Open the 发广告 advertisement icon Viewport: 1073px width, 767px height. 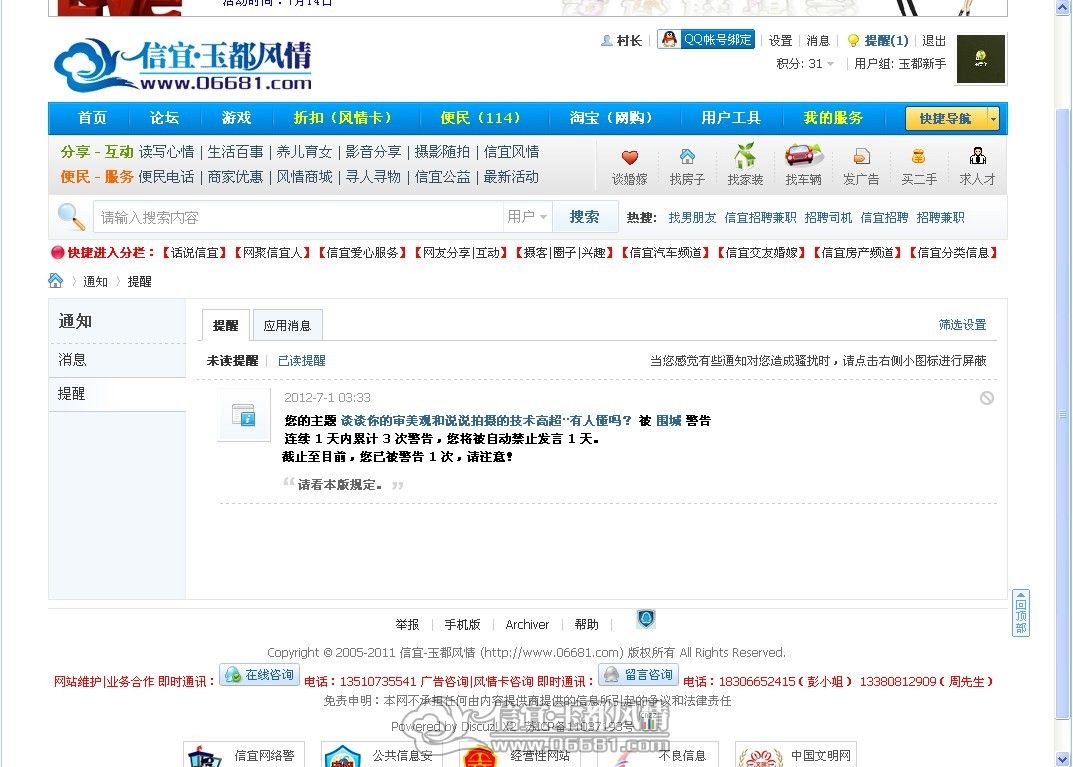pyautogui.click(x=862, y=157)
